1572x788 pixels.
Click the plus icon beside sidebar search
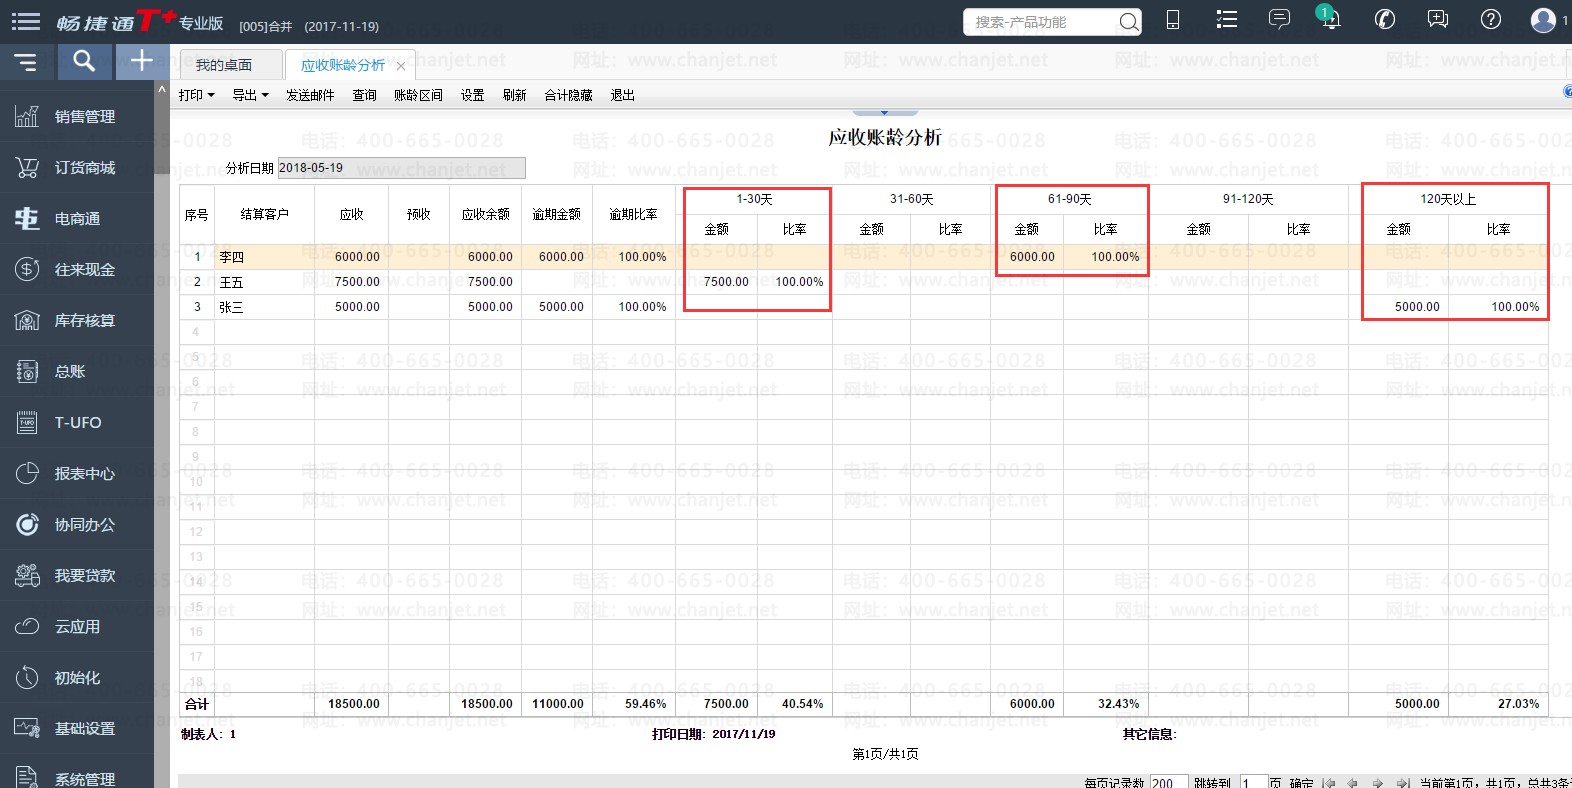(142, 61)
